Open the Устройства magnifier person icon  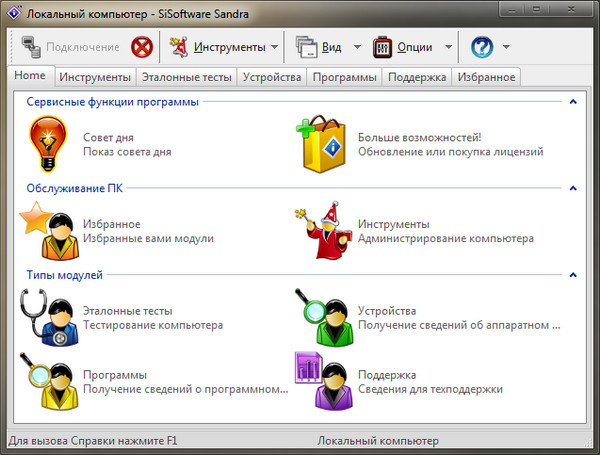322,316
